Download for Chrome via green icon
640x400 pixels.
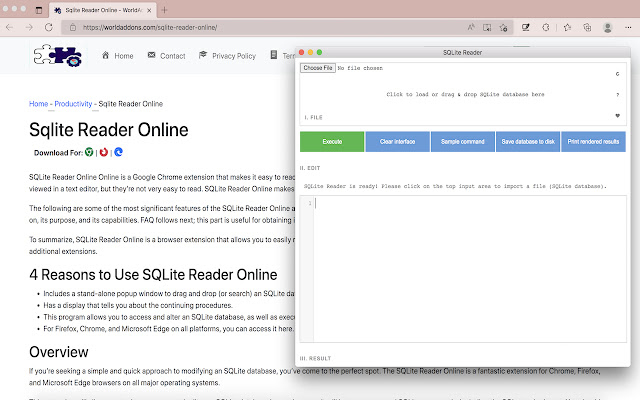(x=89, y=152)
